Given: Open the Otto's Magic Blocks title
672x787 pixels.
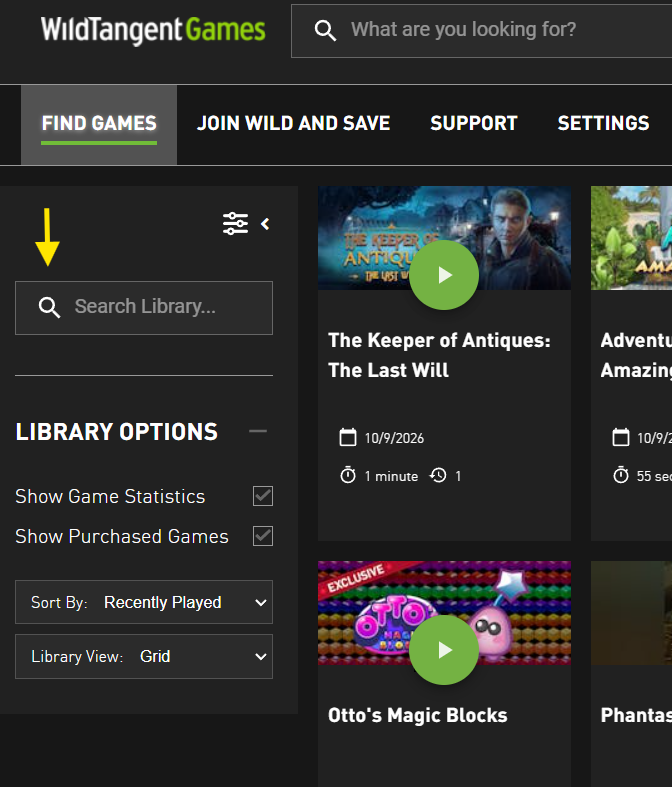Looking at the screenshot, I should tap(418, 715).
